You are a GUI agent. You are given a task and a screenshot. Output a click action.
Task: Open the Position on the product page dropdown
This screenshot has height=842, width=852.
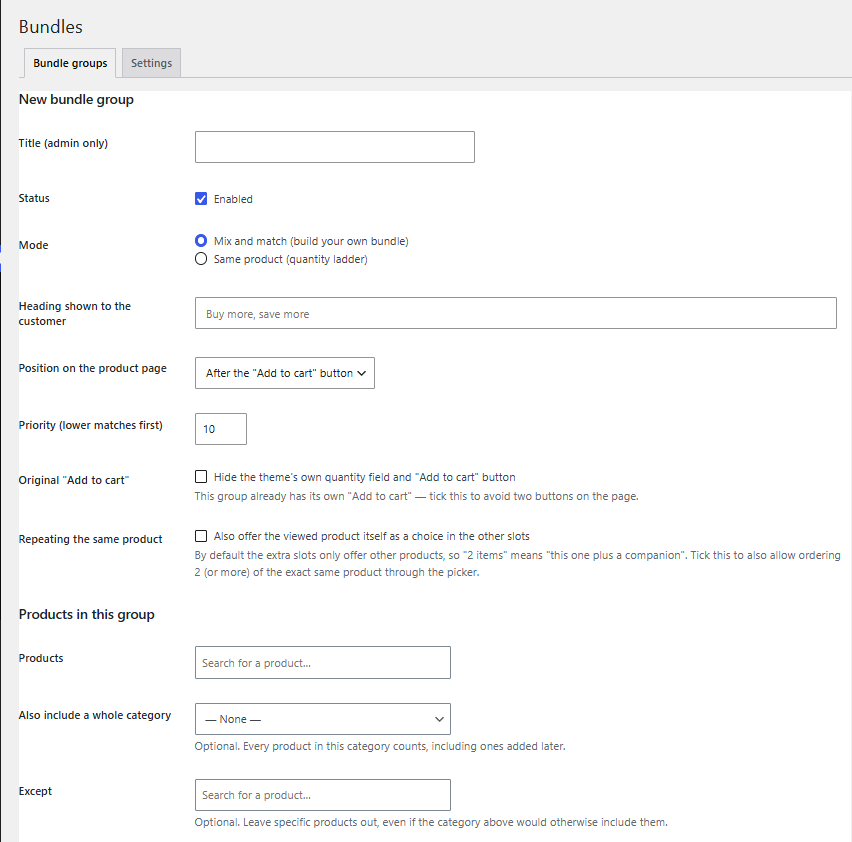285,373
